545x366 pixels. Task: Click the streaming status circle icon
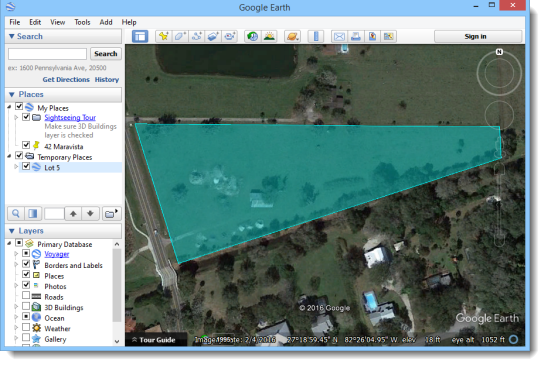pyautogui.click(x=513, y=340)
